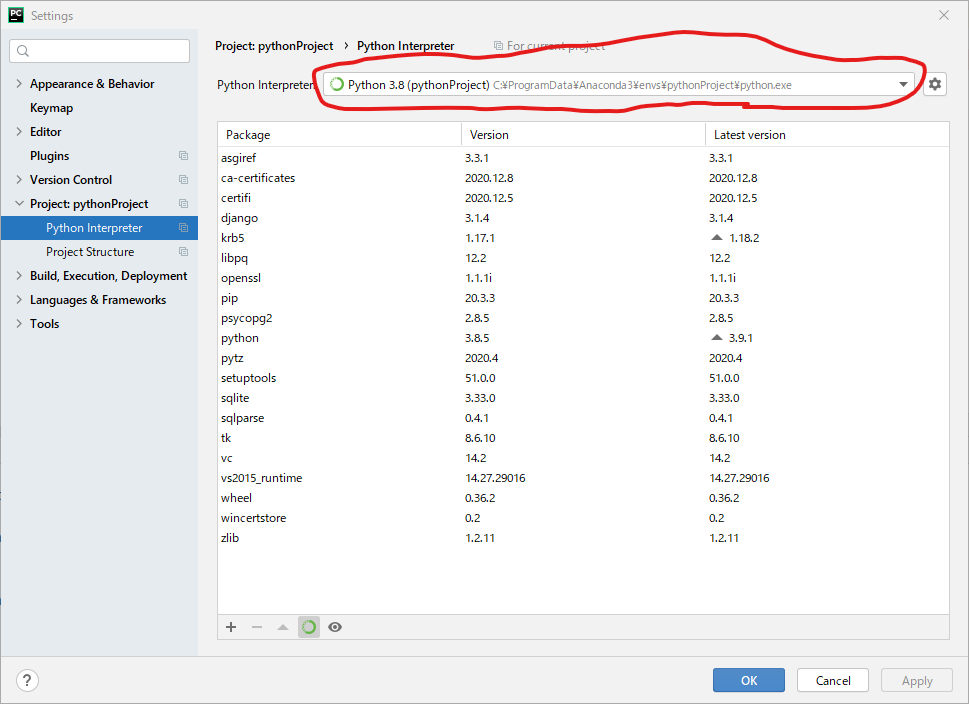Click the Cancel button
This screenshot has height=704, width=969.
832,681
